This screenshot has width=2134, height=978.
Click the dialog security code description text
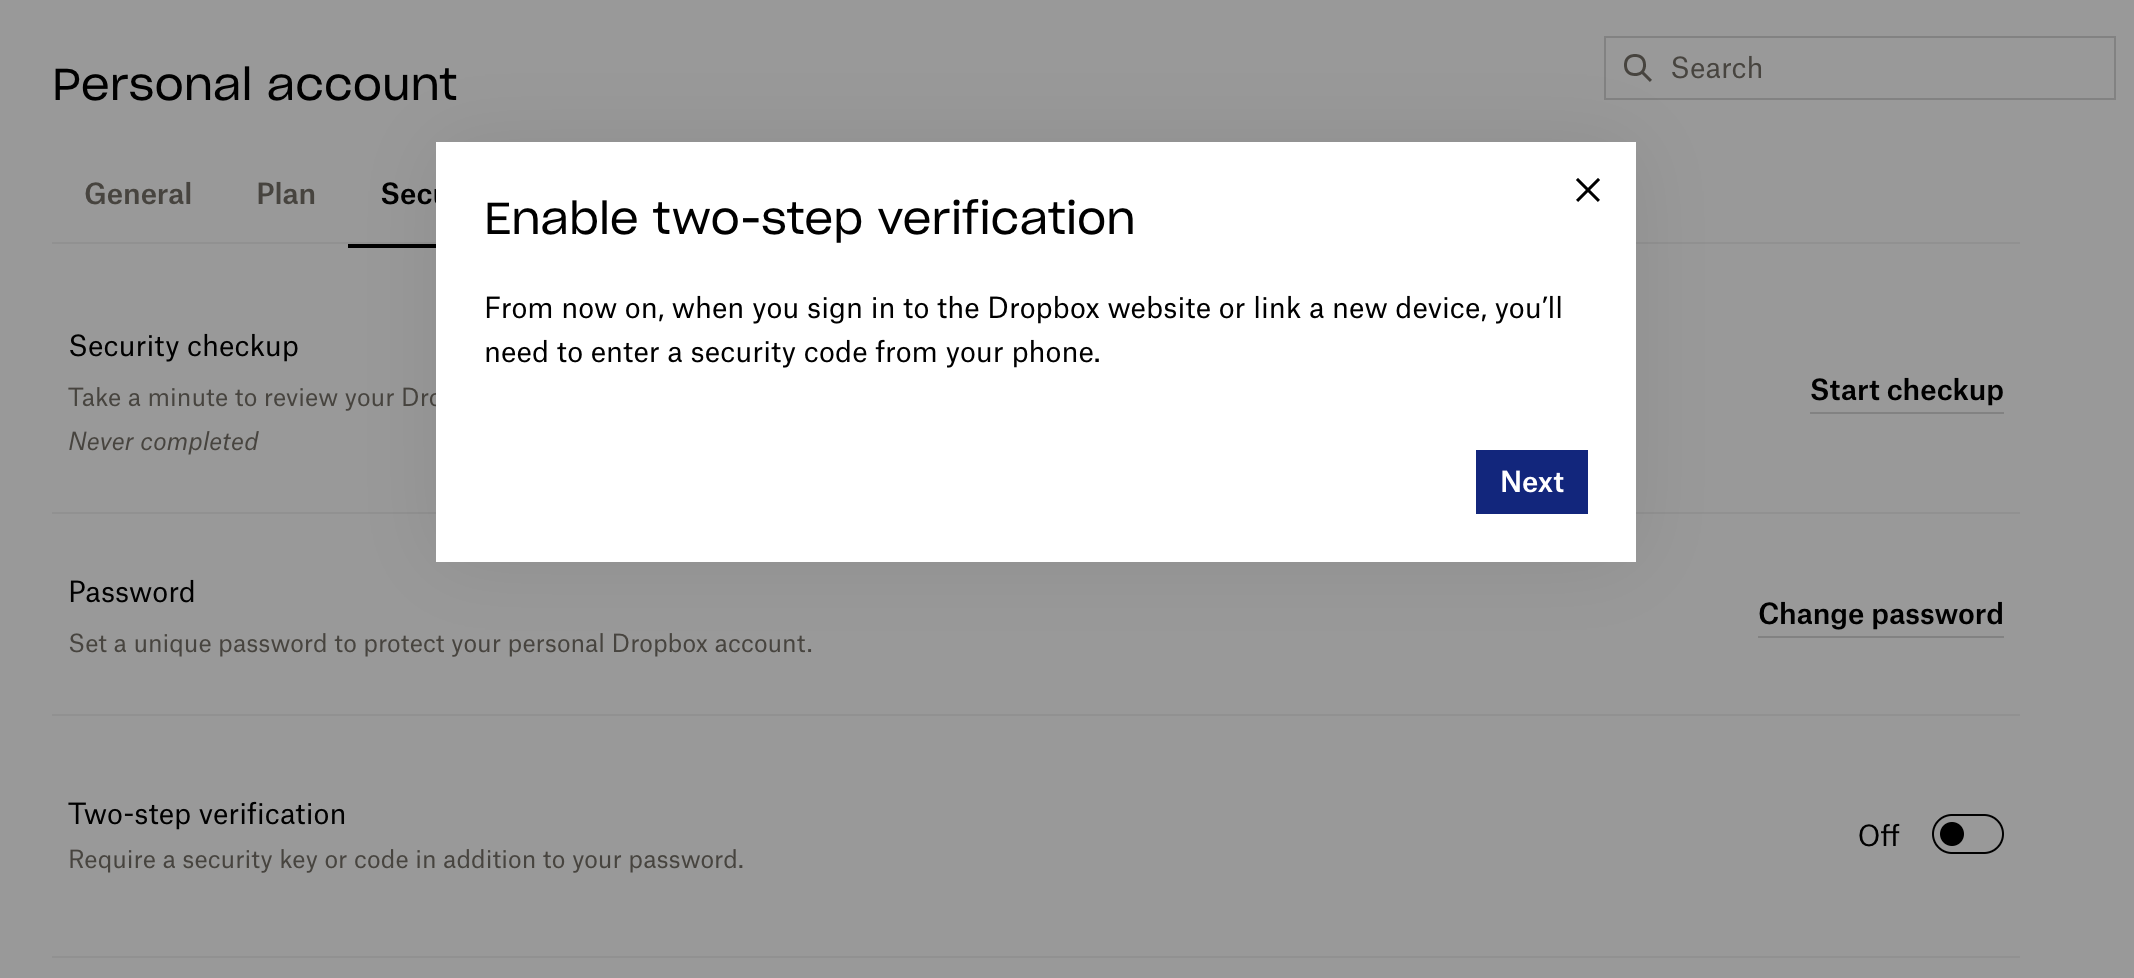pyautogui.click(x=1023, y=330)
